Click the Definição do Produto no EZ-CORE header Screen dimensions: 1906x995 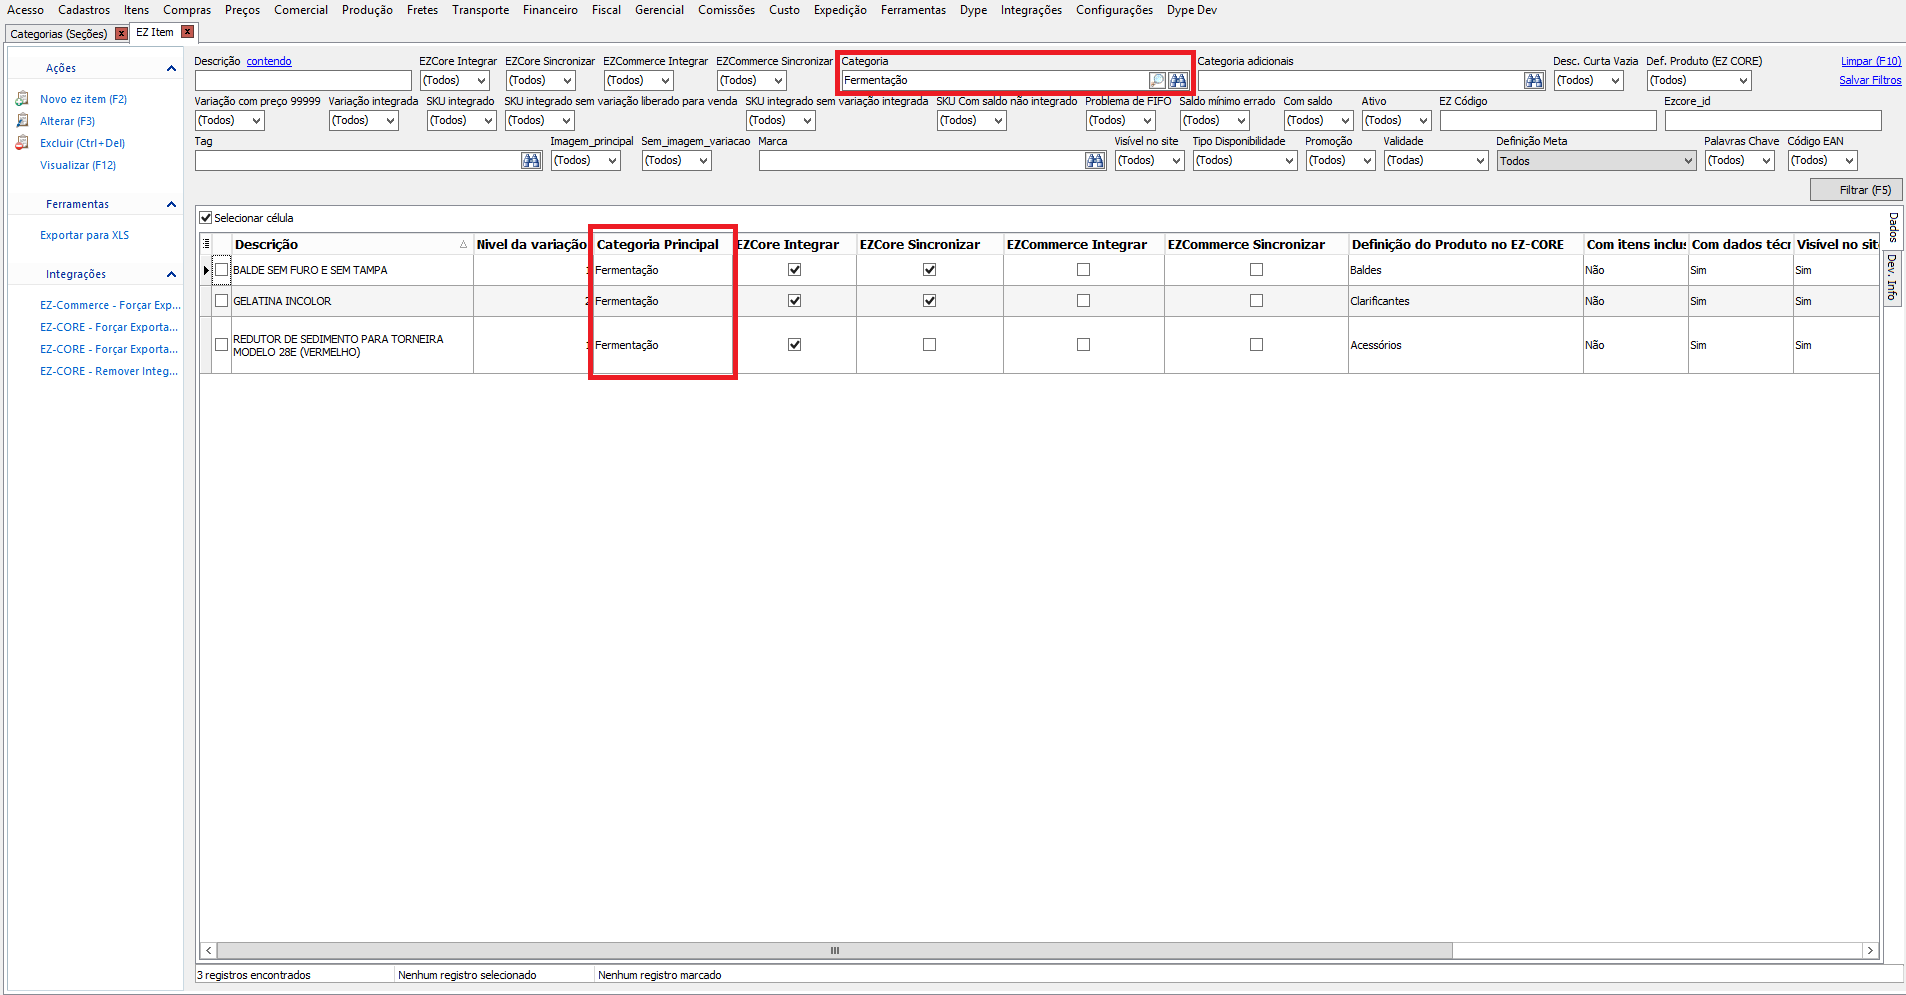[1465, 244]
